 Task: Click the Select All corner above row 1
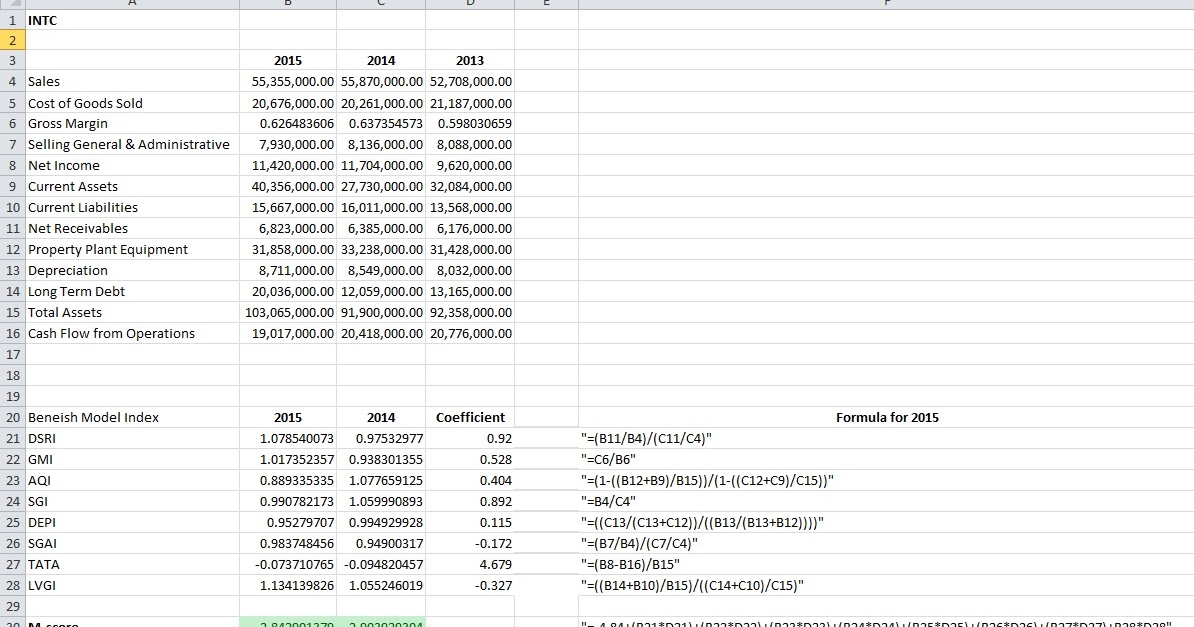pyautogui.click(x=11, y=3)
